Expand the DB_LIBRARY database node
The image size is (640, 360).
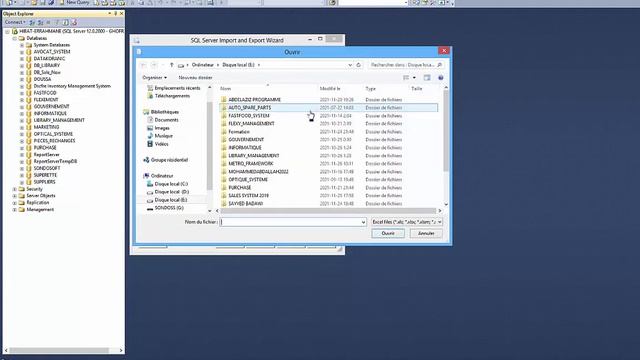coord(22,65)
